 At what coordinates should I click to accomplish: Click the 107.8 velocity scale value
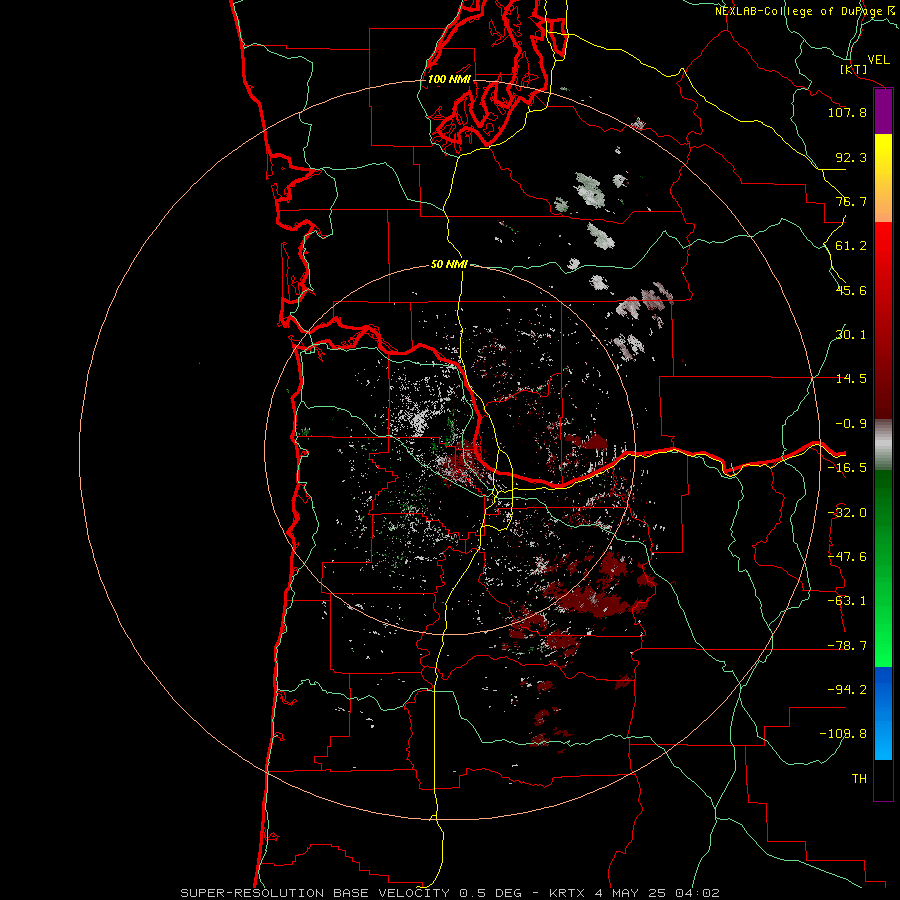[847, 112]
